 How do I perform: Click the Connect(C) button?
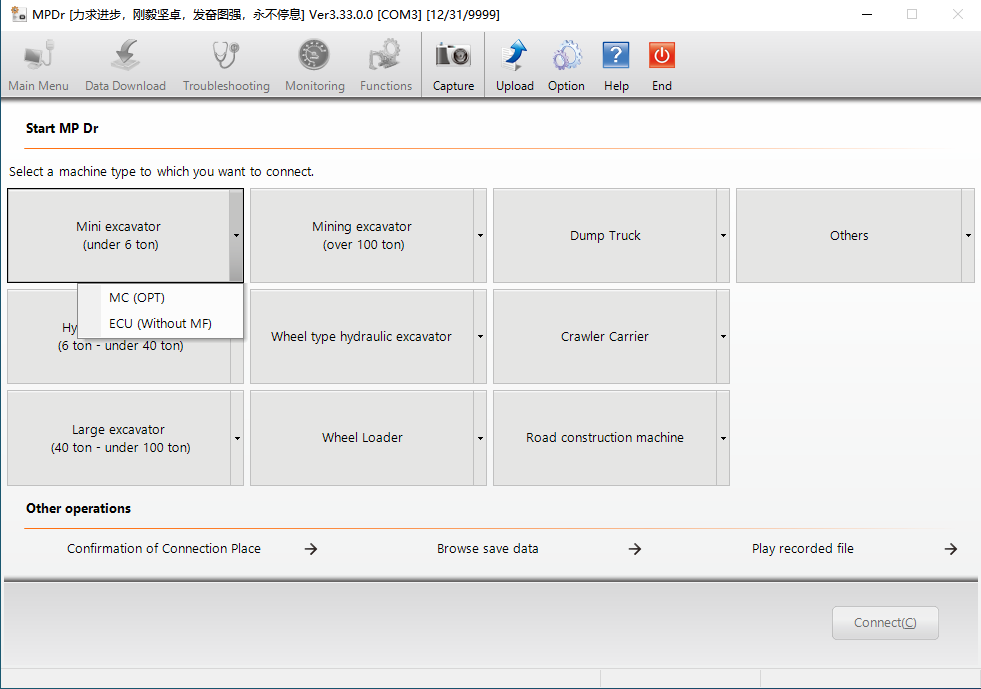point(885,623)
